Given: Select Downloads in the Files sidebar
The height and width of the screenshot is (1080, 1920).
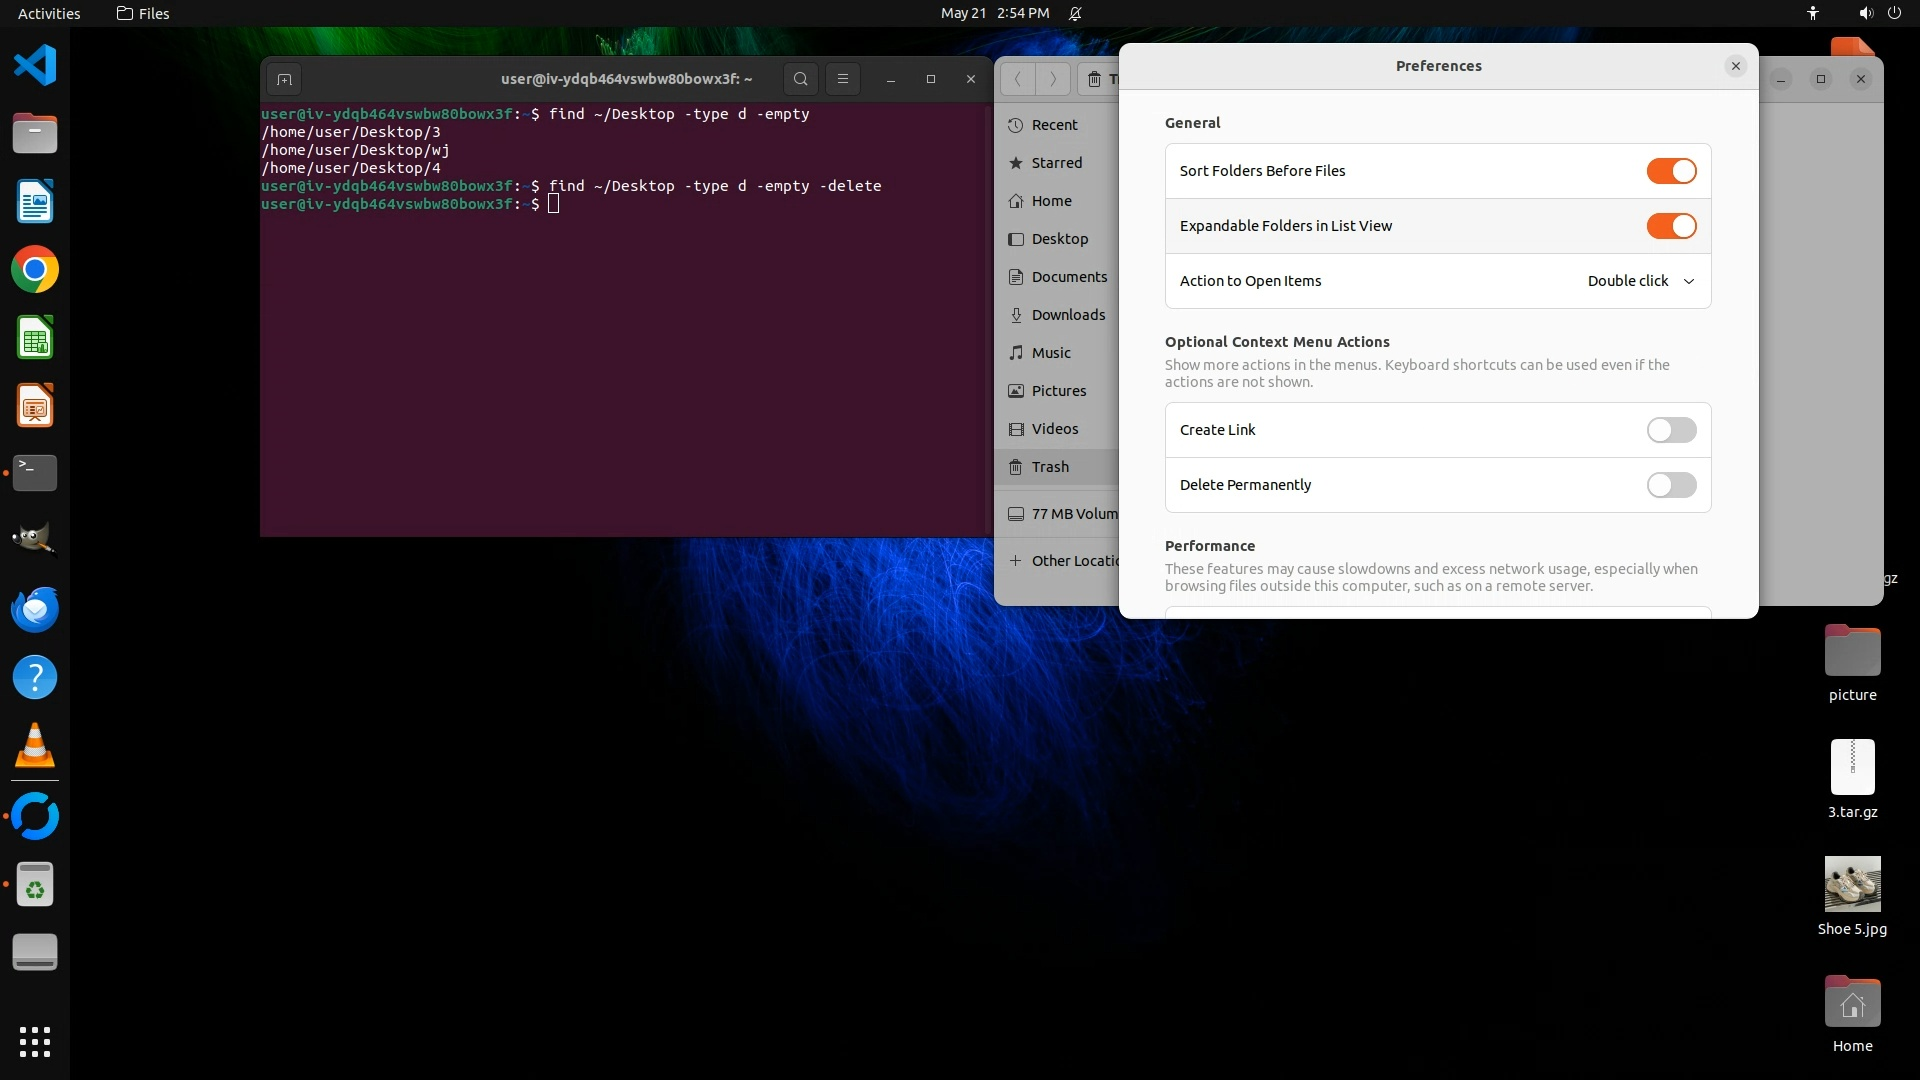Looking at the screenshot, I should tap(1068, 315).
